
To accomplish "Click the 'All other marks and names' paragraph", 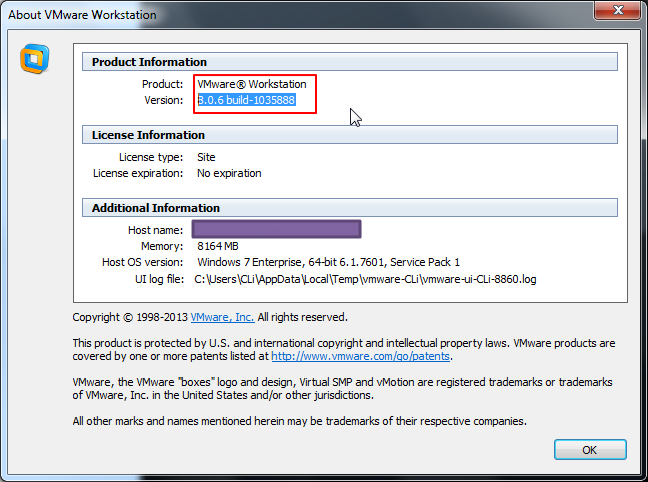I will 300,421.
